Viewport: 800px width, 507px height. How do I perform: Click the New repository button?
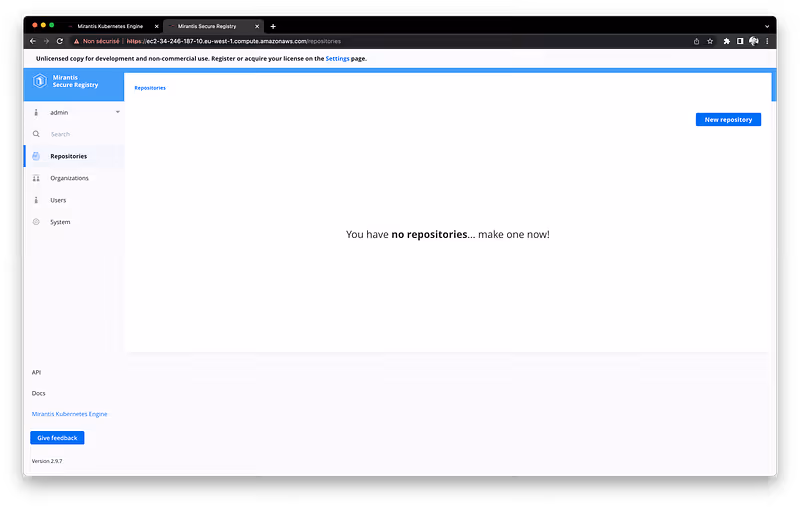728,119
